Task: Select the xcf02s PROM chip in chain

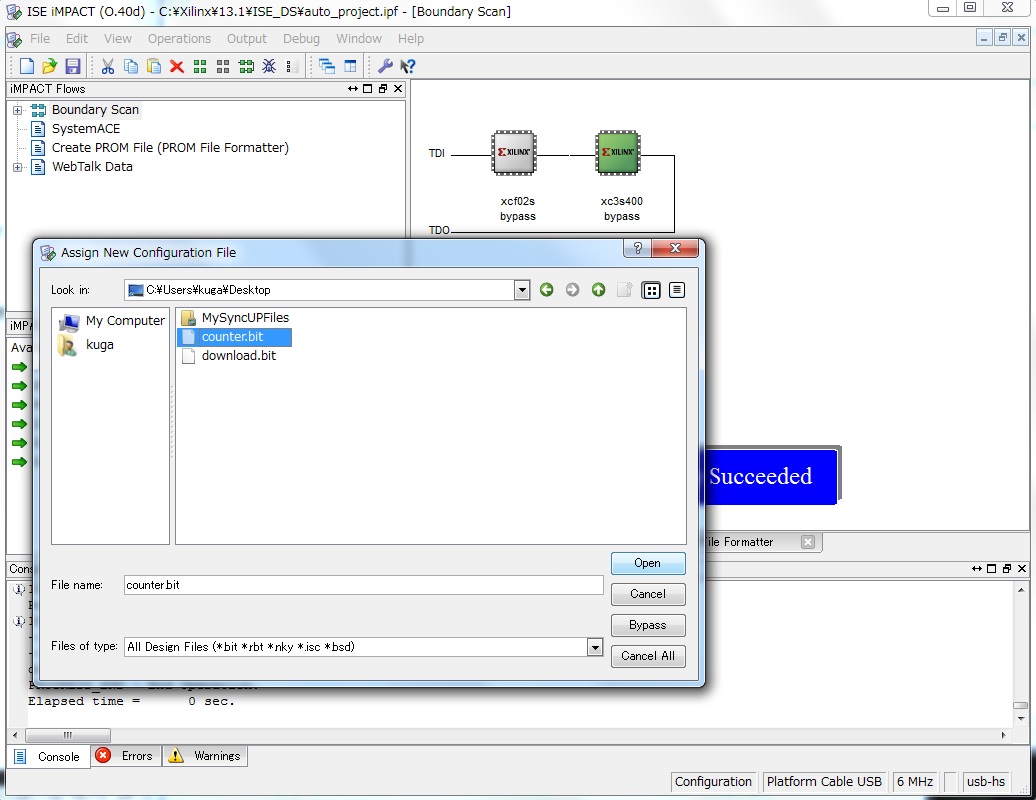Action: click(x=514, y=153)
